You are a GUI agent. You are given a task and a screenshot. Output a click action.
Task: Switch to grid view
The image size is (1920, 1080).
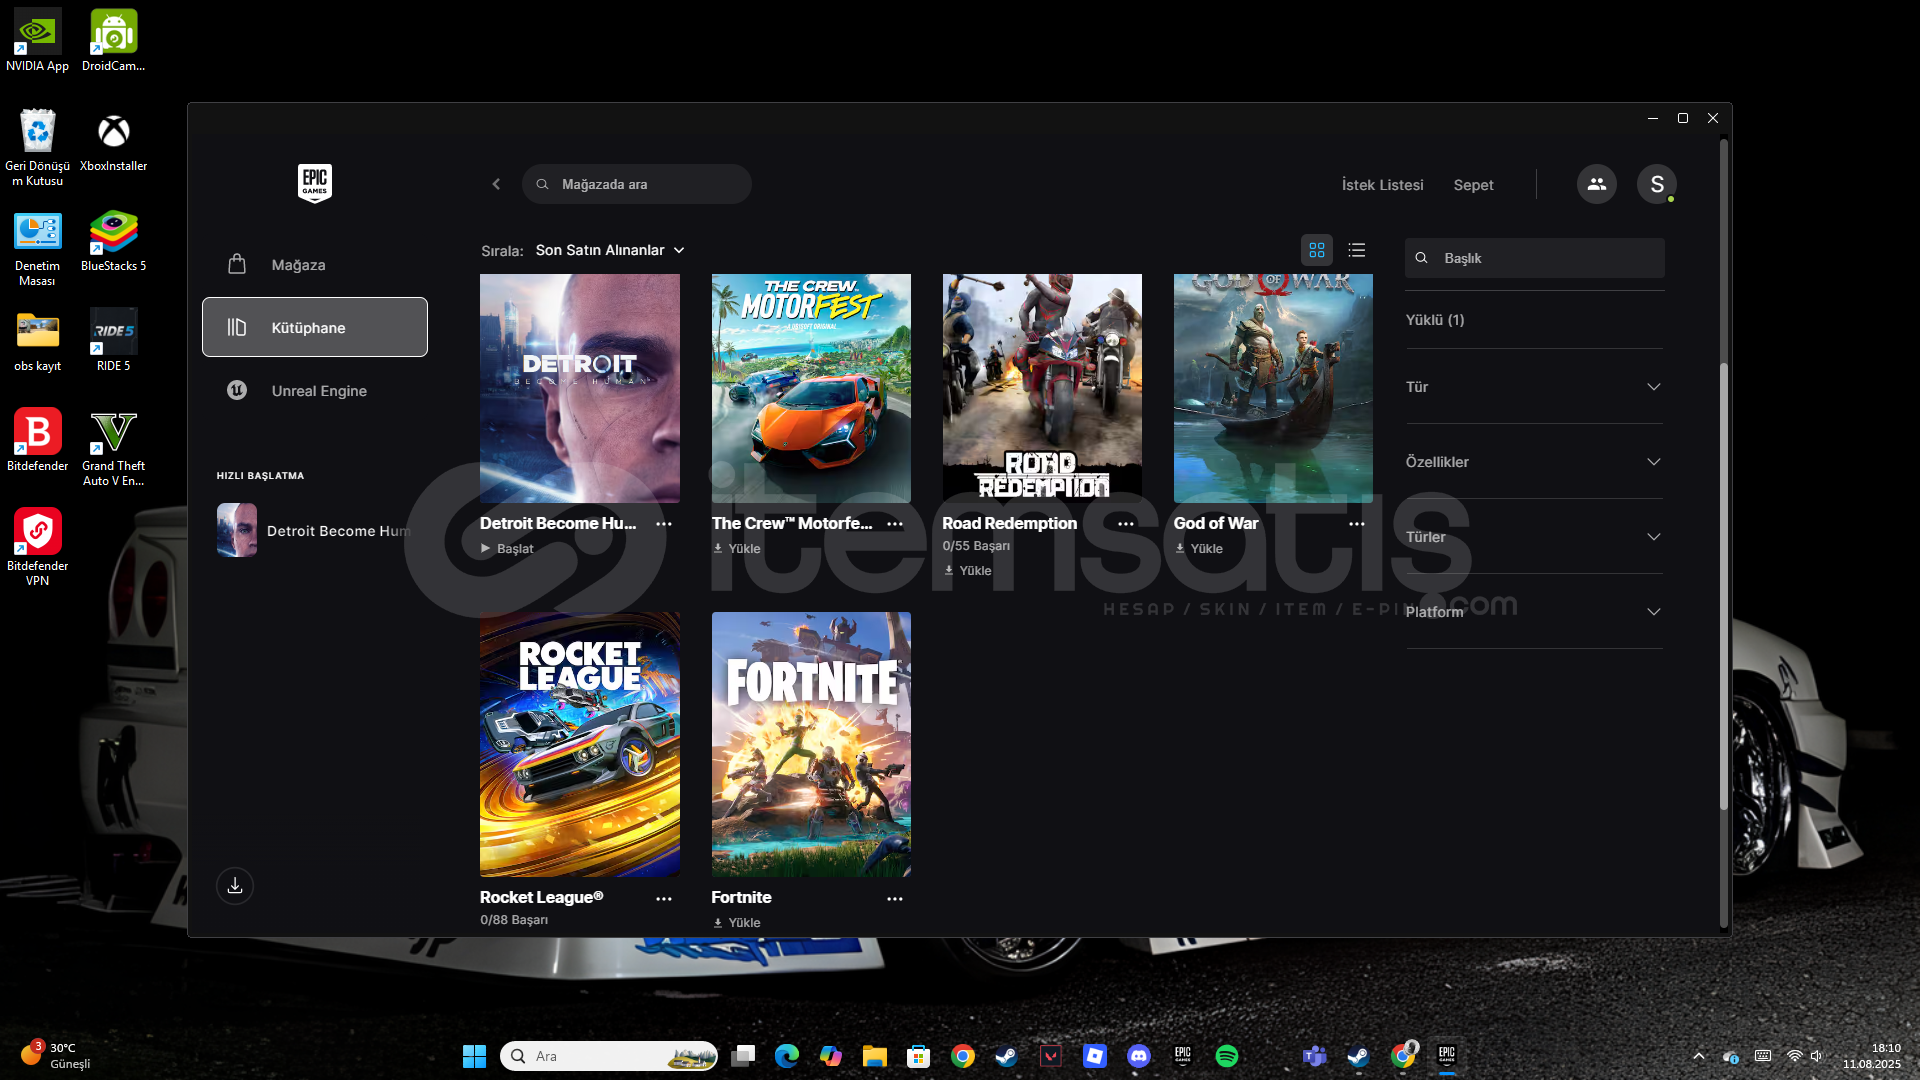(x=1317, y=250)
